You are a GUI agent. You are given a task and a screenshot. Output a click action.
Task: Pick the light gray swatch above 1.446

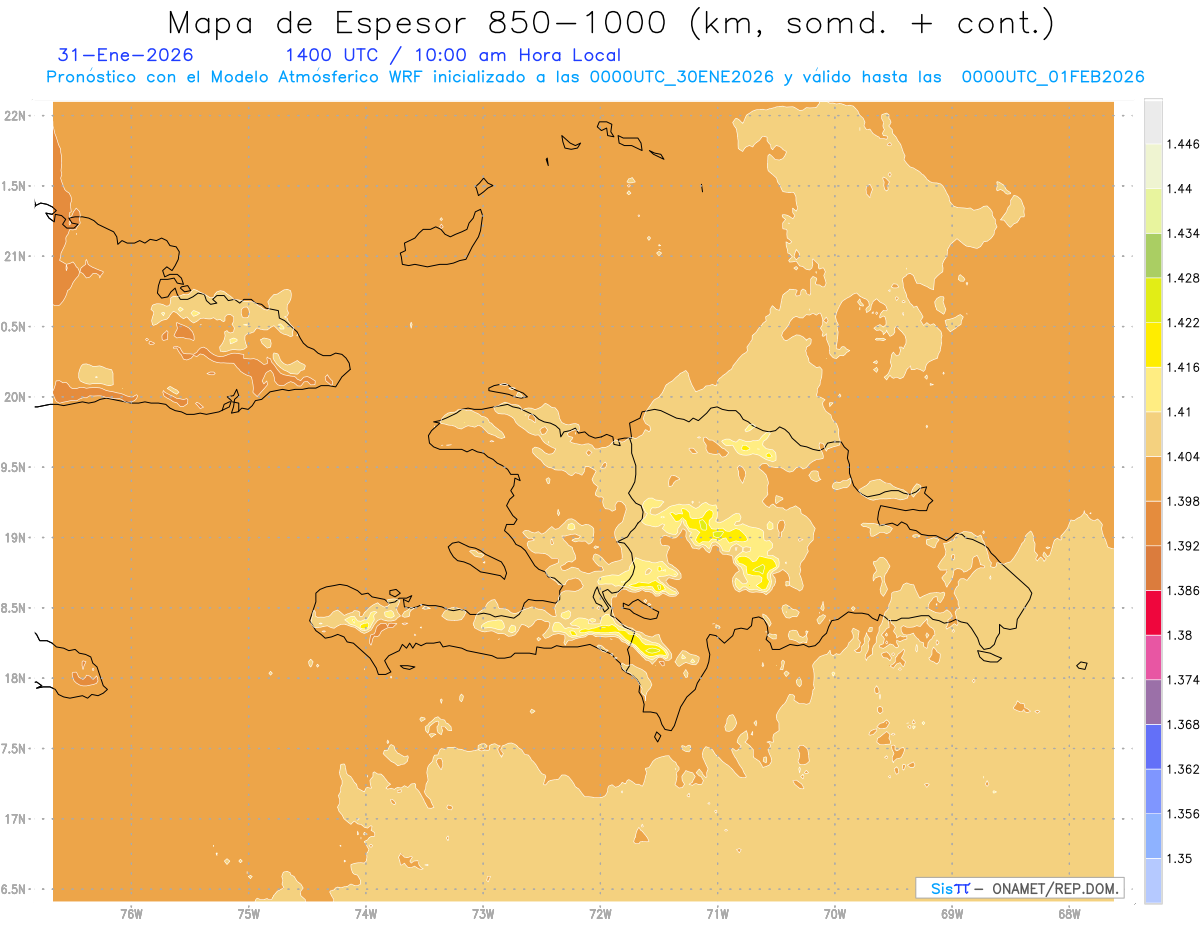1153,121
